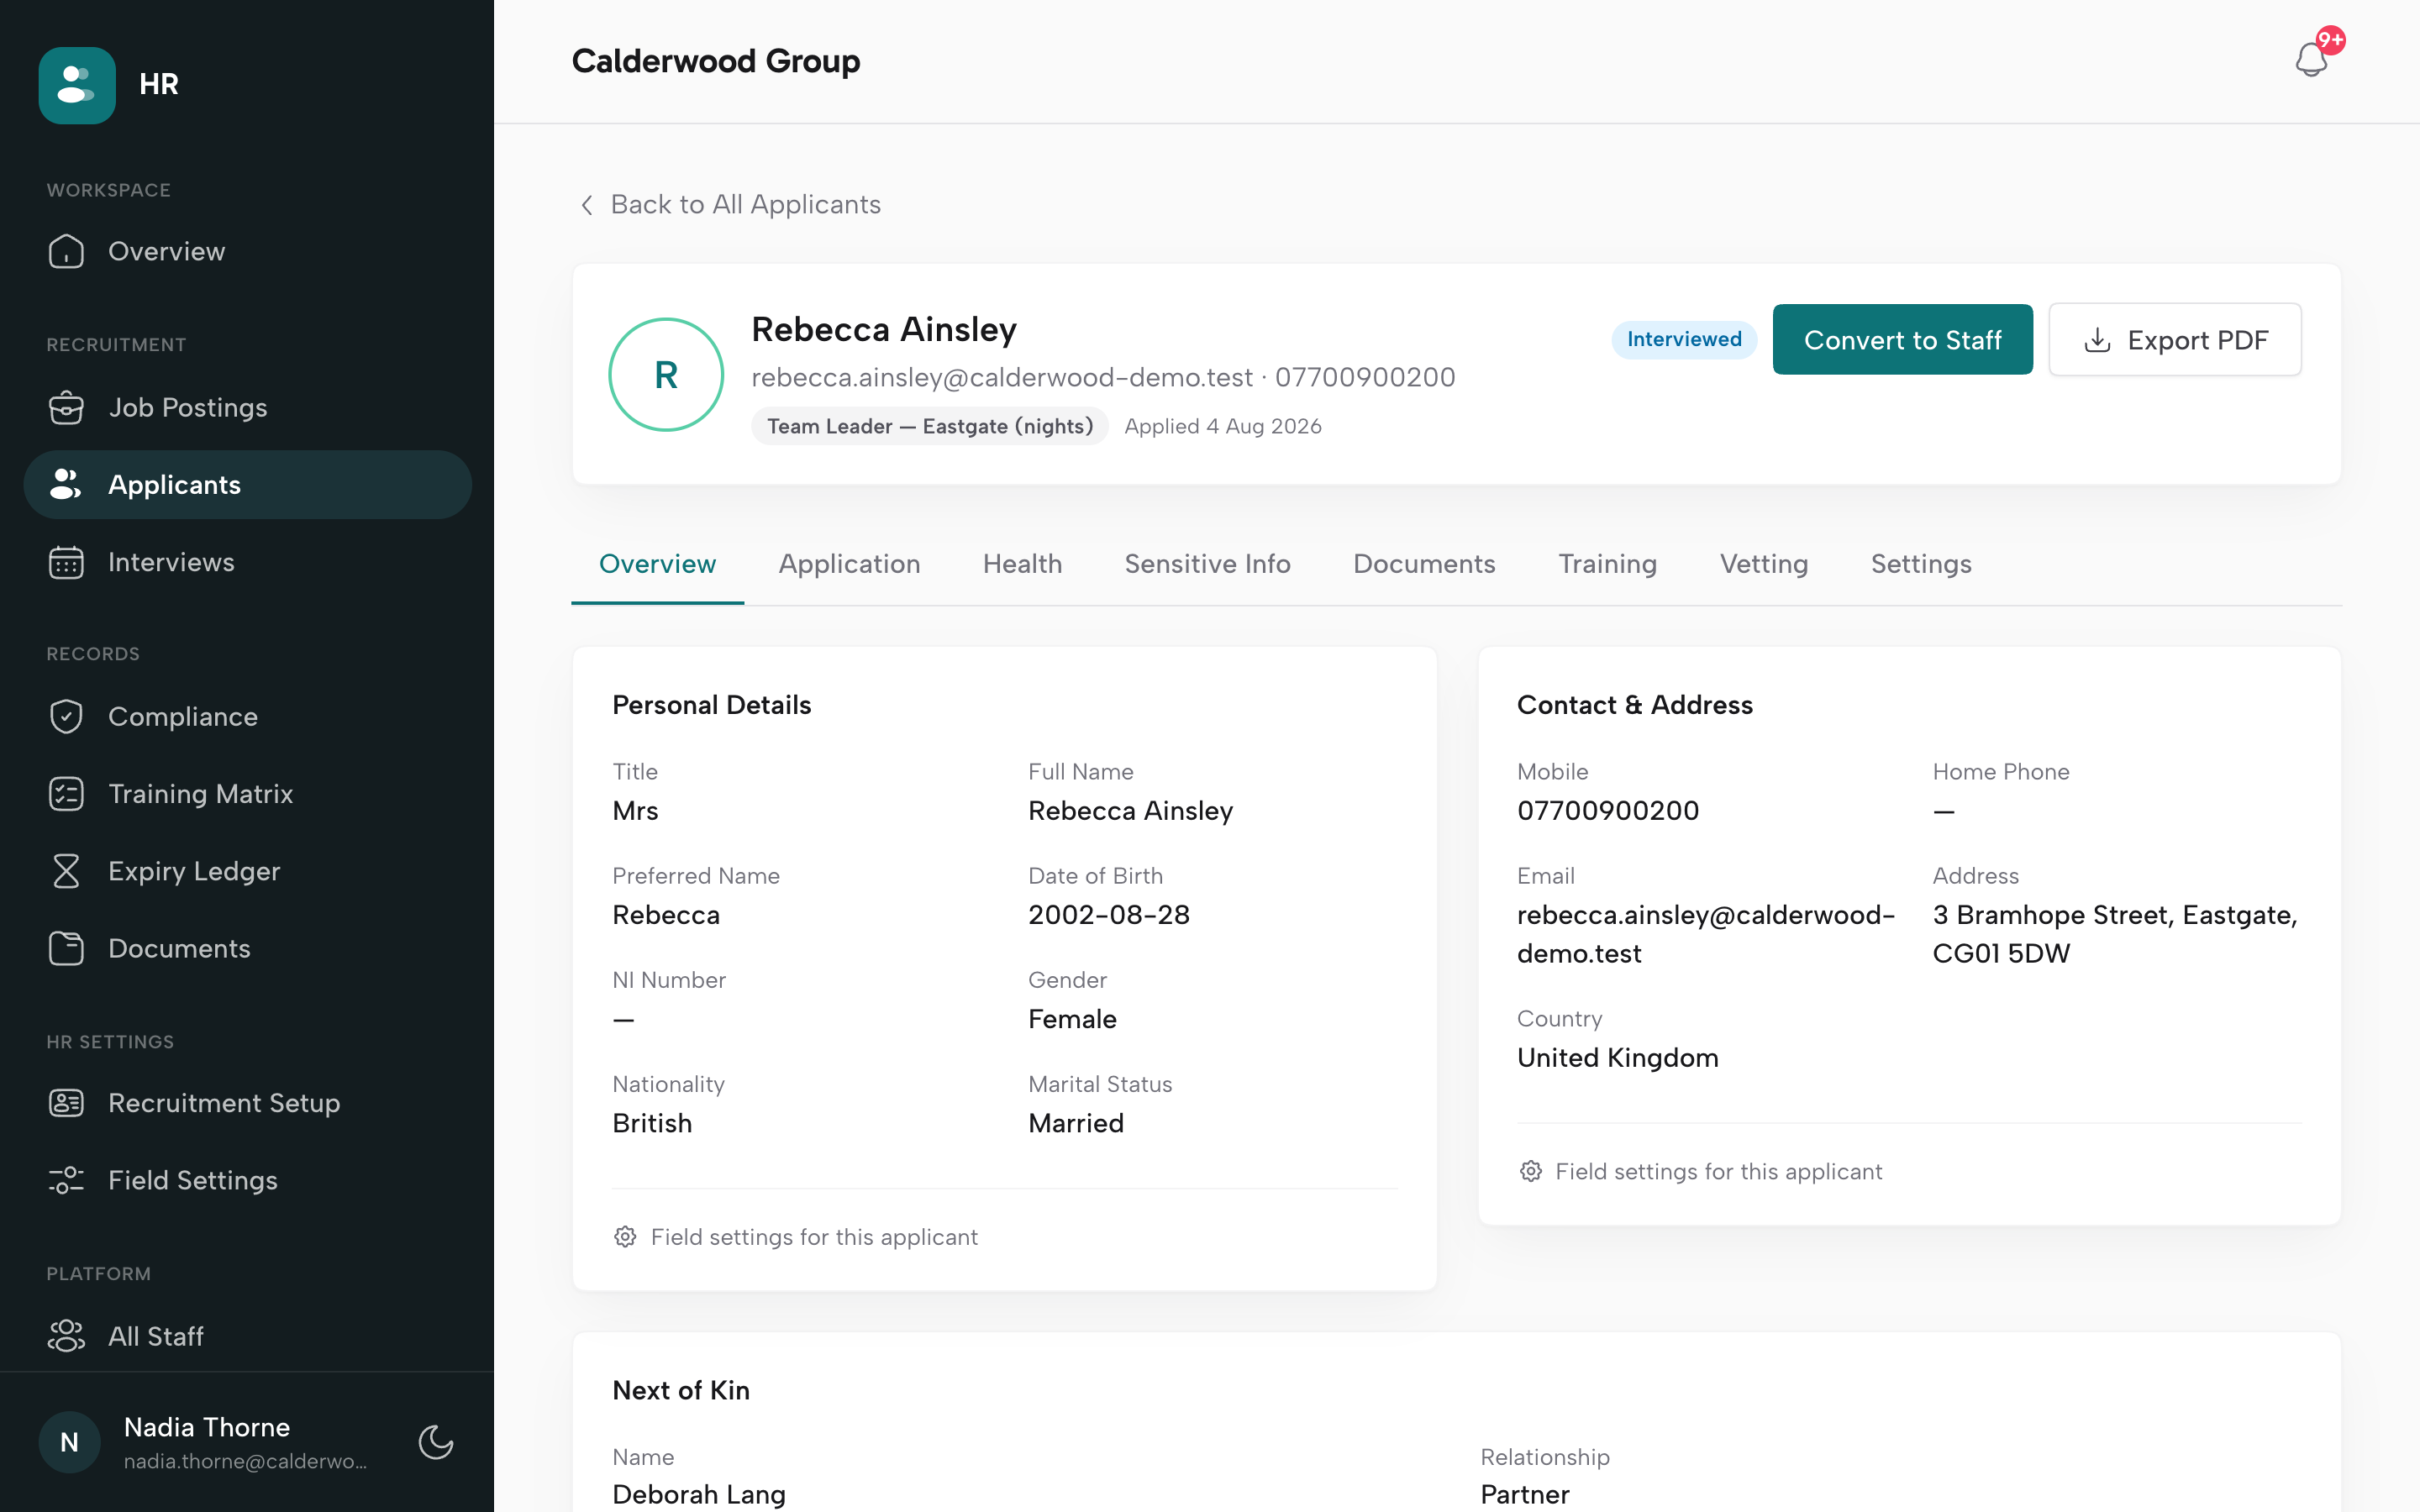Open Compliance records
Screen dimensions: 2420x1512
pyautogui.click(x=247, y=716)
